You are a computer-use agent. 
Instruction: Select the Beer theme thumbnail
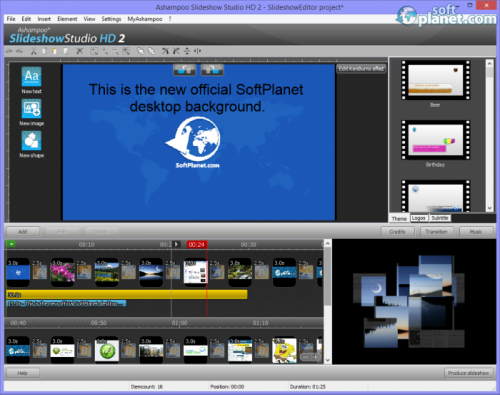[x=436, y=80]
